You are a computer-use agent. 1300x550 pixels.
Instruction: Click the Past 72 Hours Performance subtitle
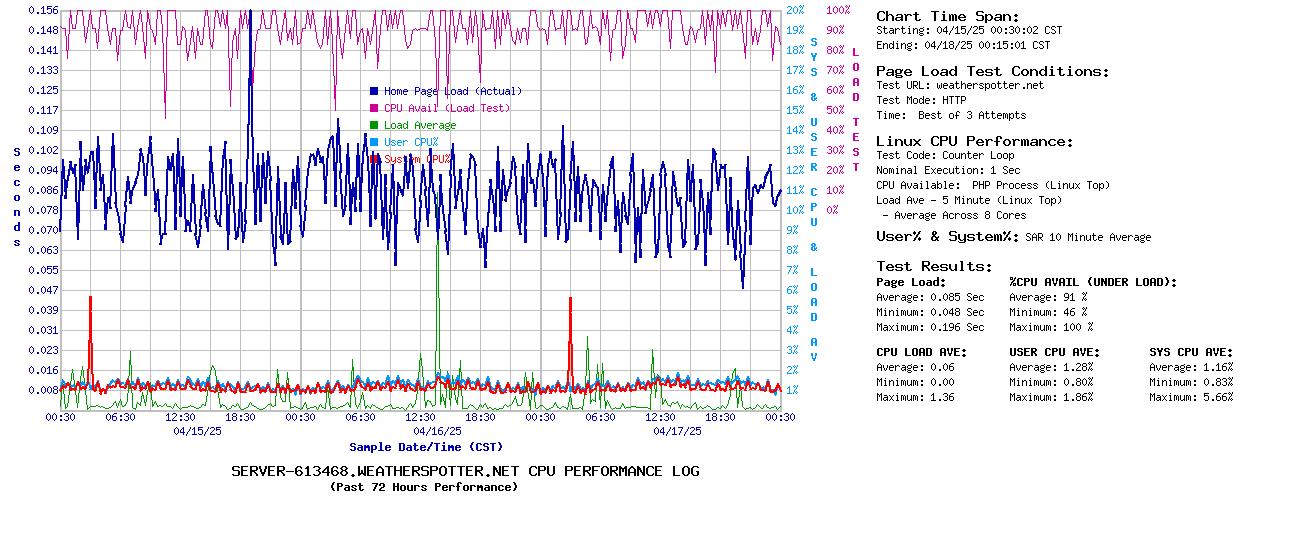coord(424,487)
